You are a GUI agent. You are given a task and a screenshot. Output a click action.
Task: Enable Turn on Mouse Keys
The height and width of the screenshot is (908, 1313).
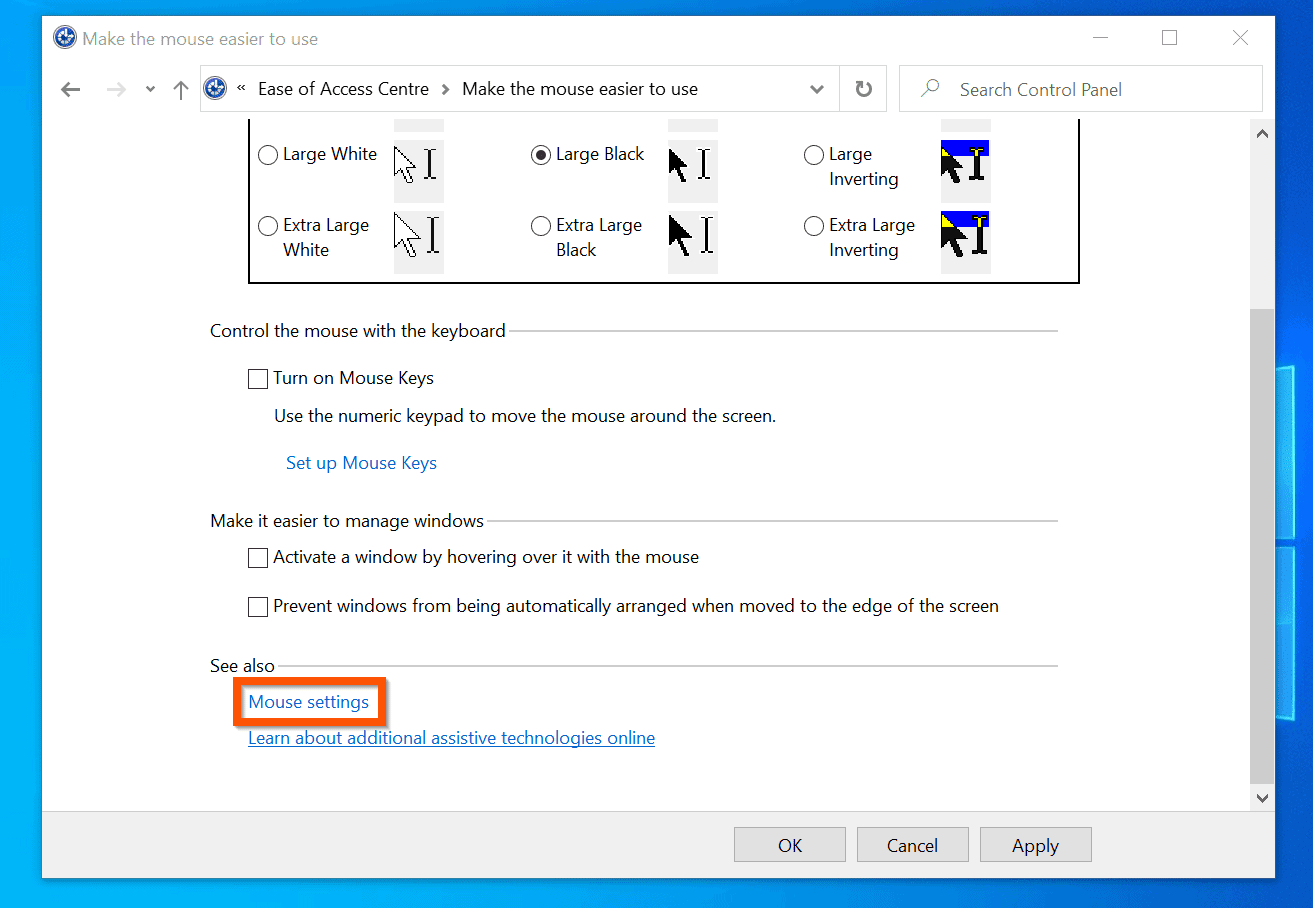pyautogui.click(x=257, y=378)
